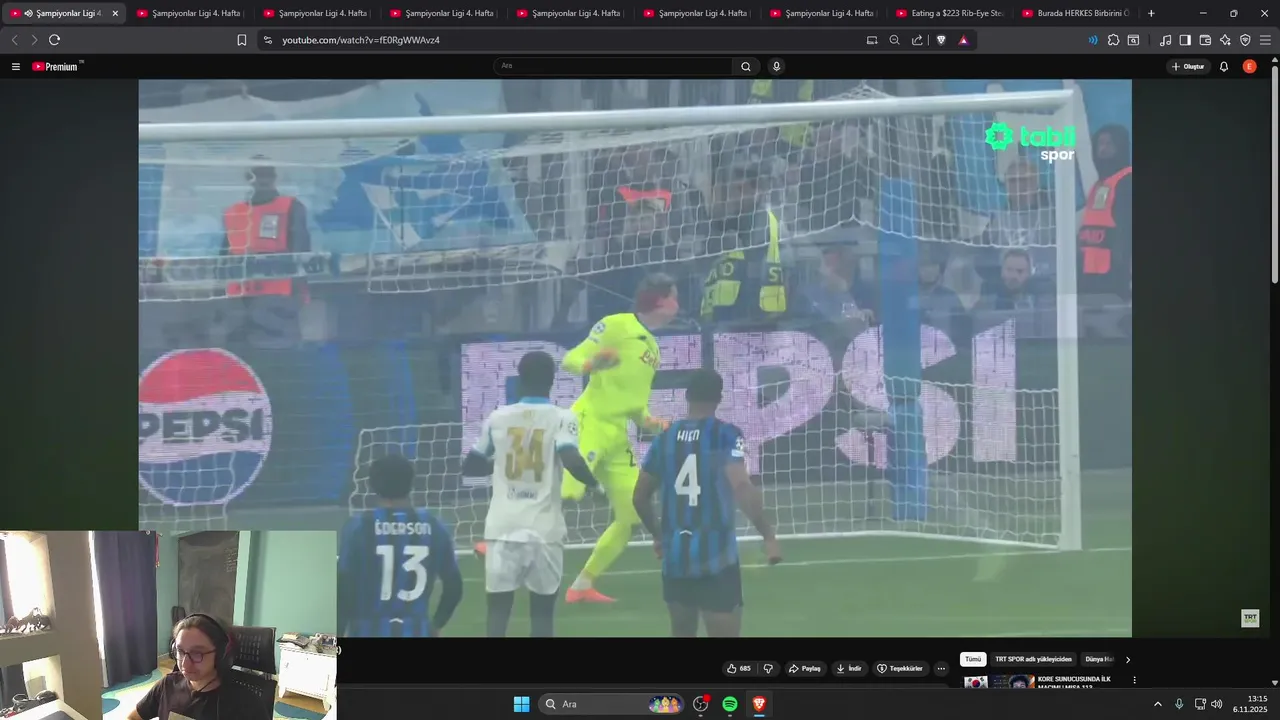Image resolution: width=1280 pixels, height=720 pixels.
Task: Click the cast/install screen icon in address bar
Action: pos(872,40)
